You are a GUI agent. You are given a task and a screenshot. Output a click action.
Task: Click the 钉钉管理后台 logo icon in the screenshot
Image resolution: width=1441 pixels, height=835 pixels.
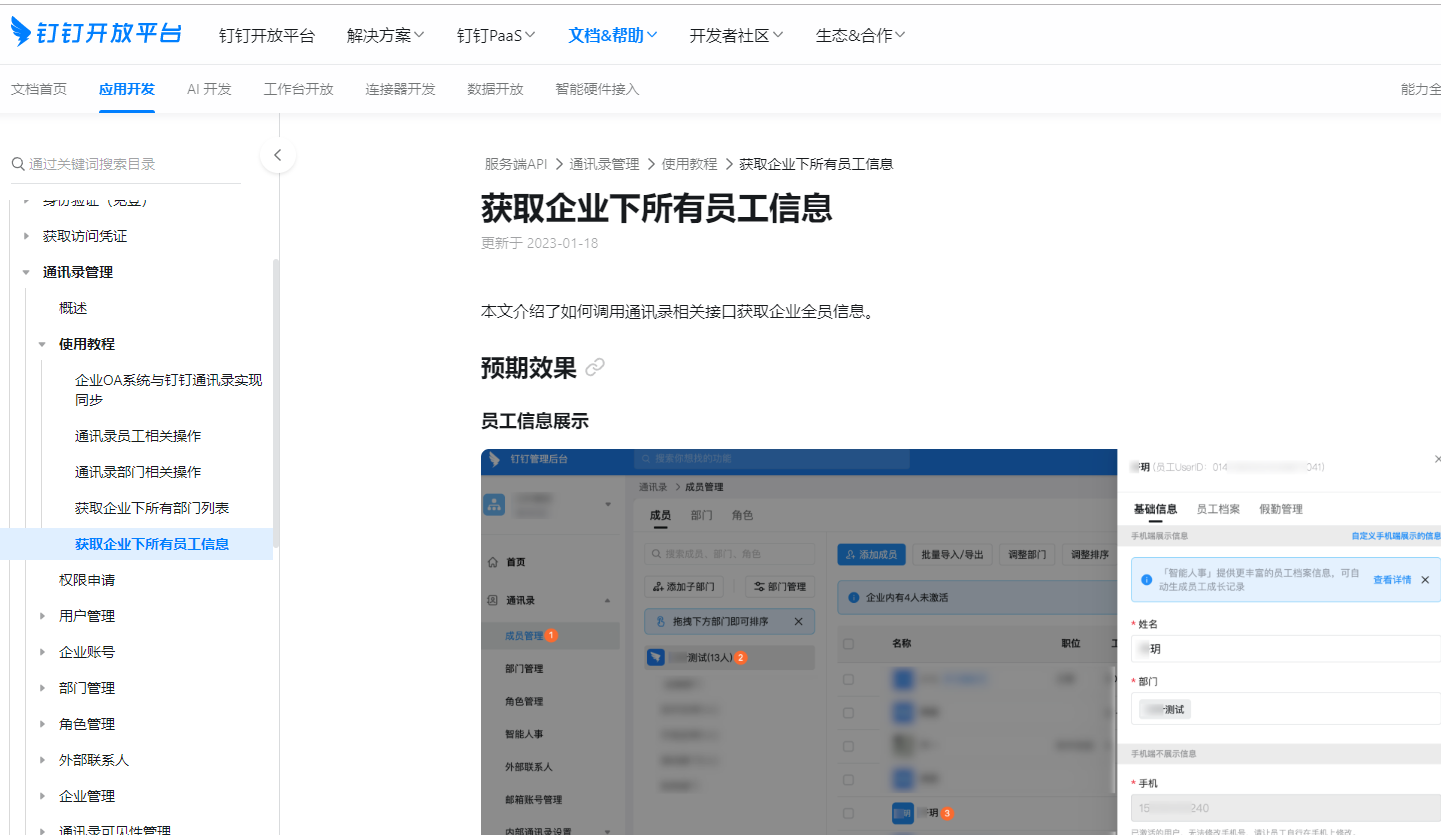tap(496, 460)
